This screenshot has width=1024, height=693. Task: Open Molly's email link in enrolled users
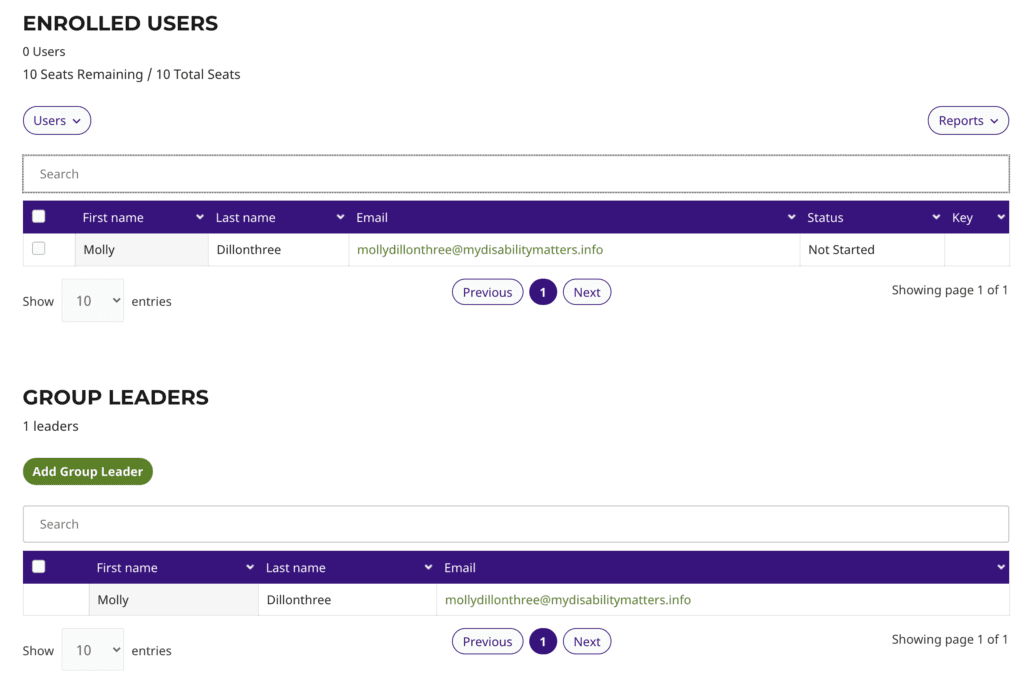point(480,250)
